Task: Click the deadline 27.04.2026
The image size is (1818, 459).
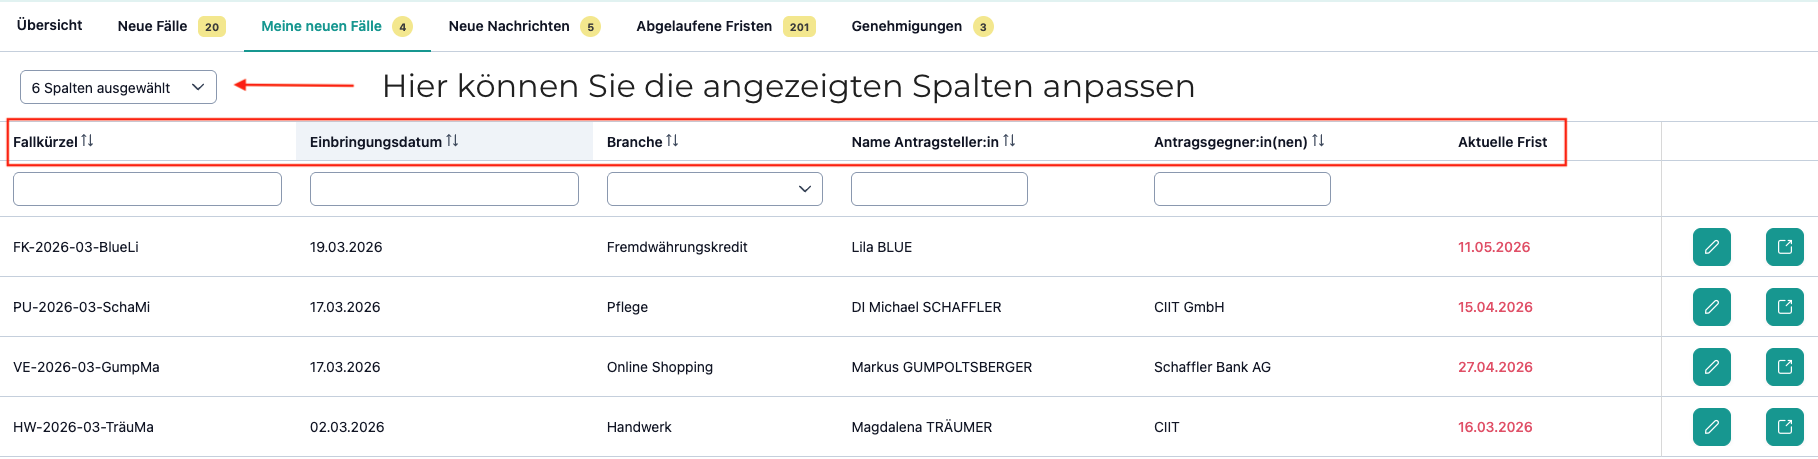Action: coord(1495,367)
